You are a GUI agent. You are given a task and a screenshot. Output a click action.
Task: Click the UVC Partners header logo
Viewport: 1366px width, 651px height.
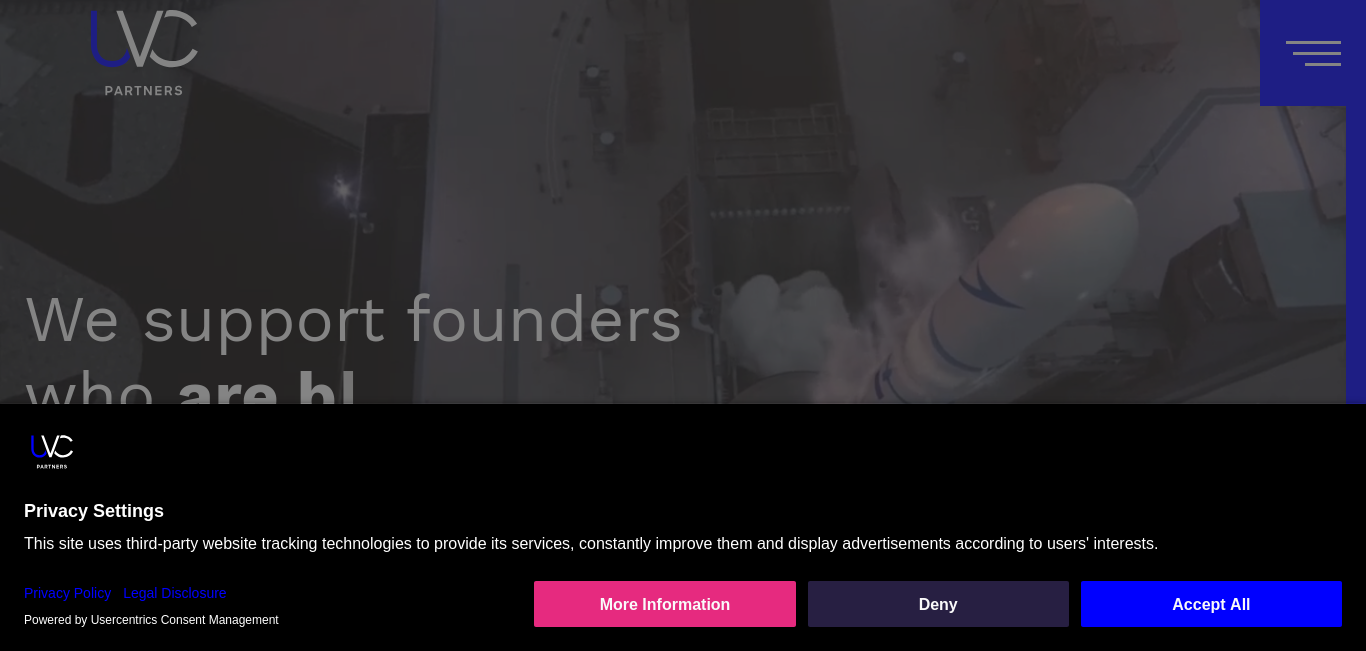click(144, 53)
